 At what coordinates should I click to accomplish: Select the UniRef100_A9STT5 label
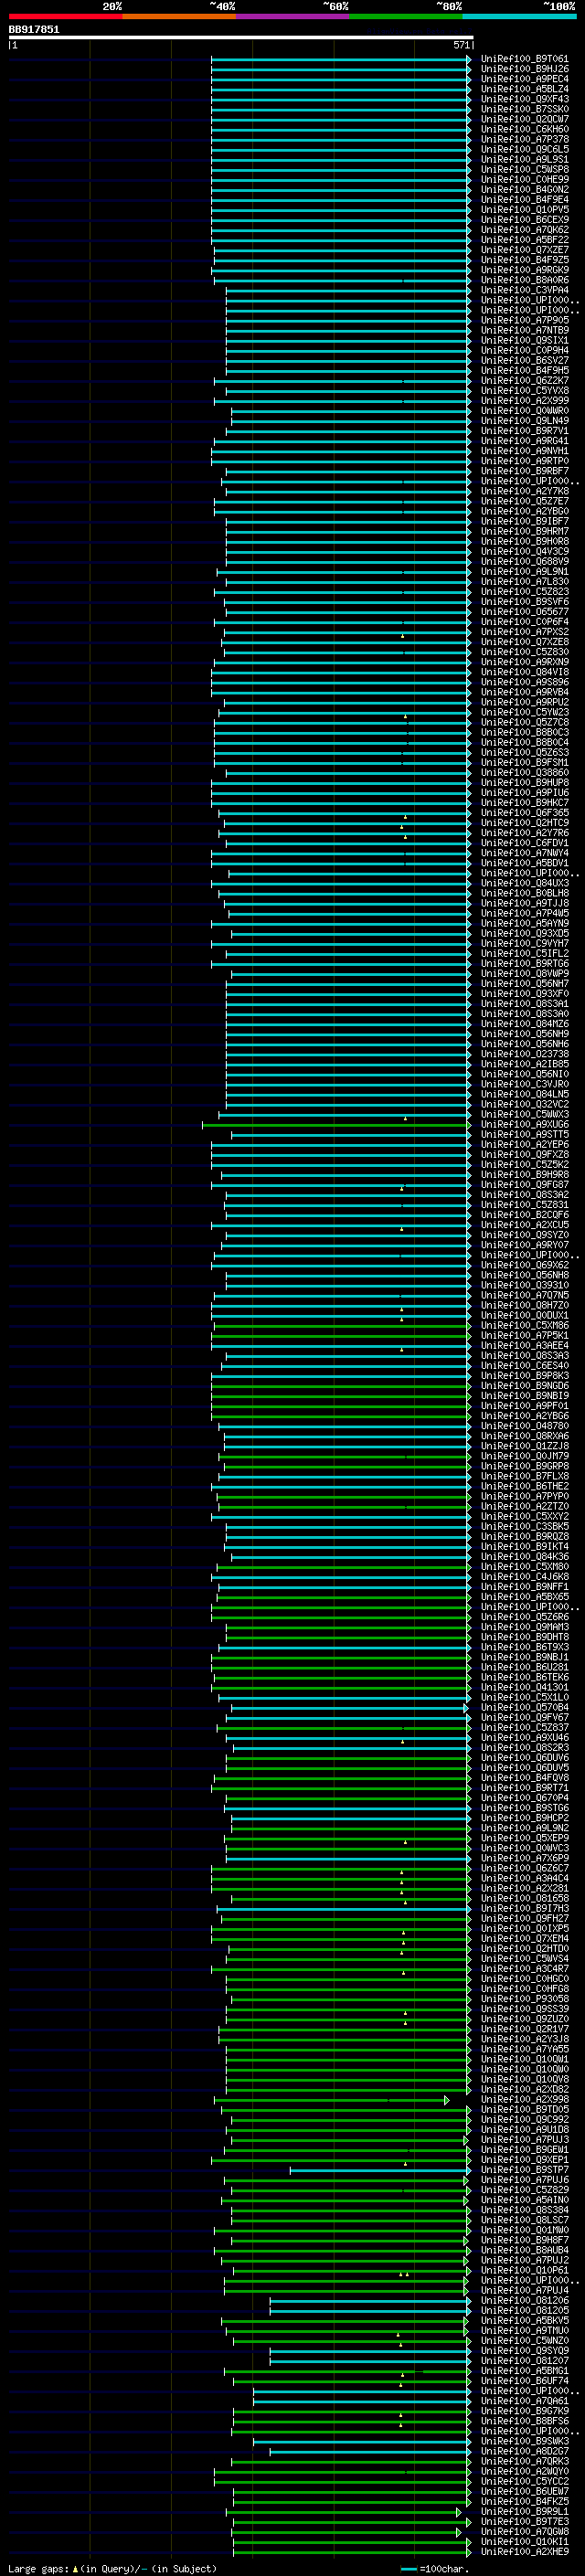(524, 1134)
